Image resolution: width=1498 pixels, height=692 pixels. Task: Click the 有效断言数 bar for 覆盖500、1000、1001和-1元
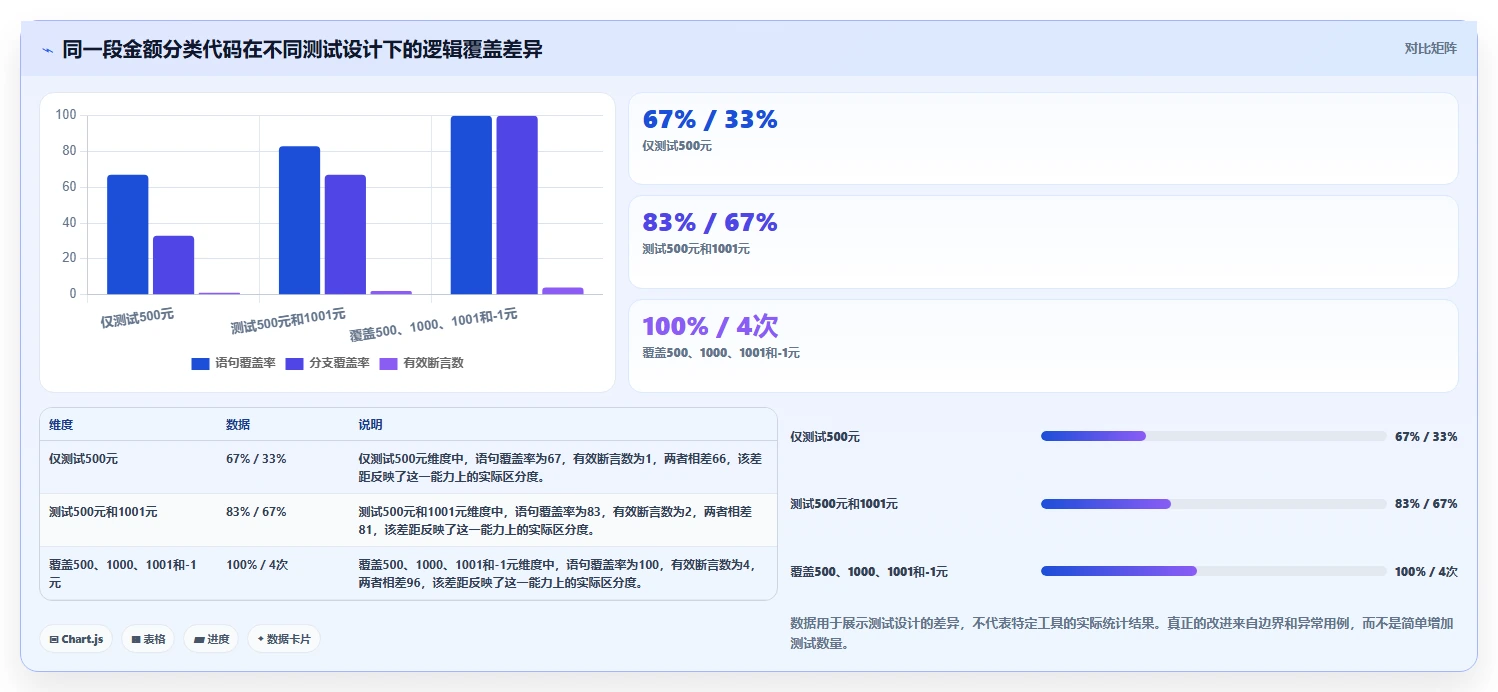[563, 291]
